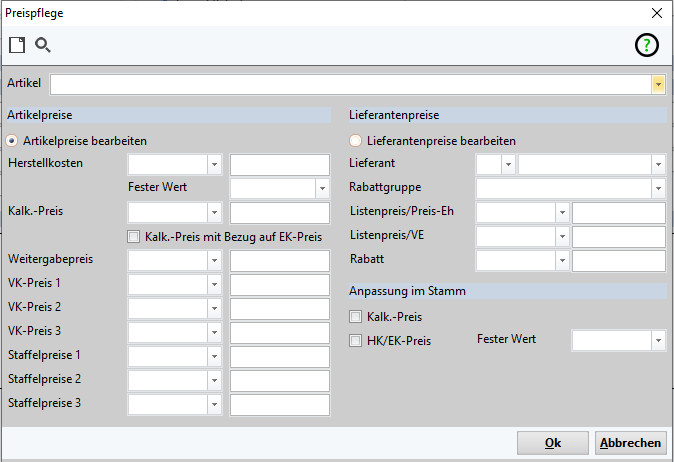Enable Kalk.-Preis mit Bezug auf EK-Preis
The image size is (674, 462).
[x=134, y=237]
